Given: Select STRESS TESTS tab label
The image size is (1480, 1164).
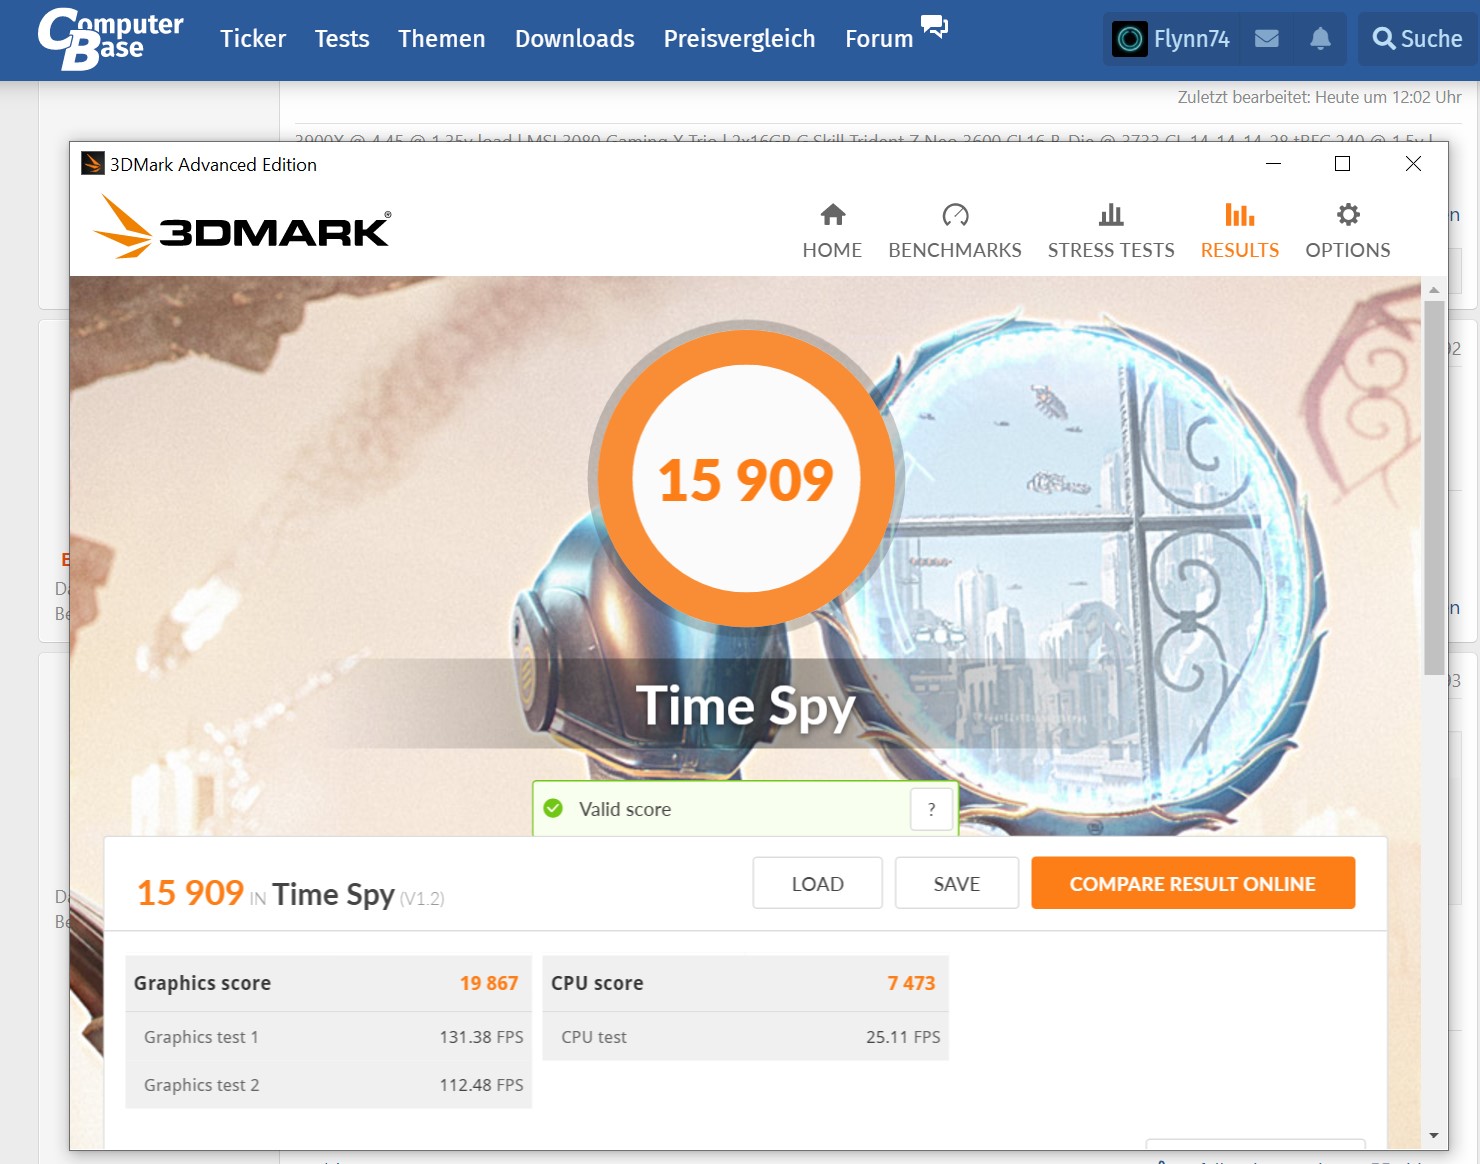Looking at the screenshot, I should tap(1111, 250).
